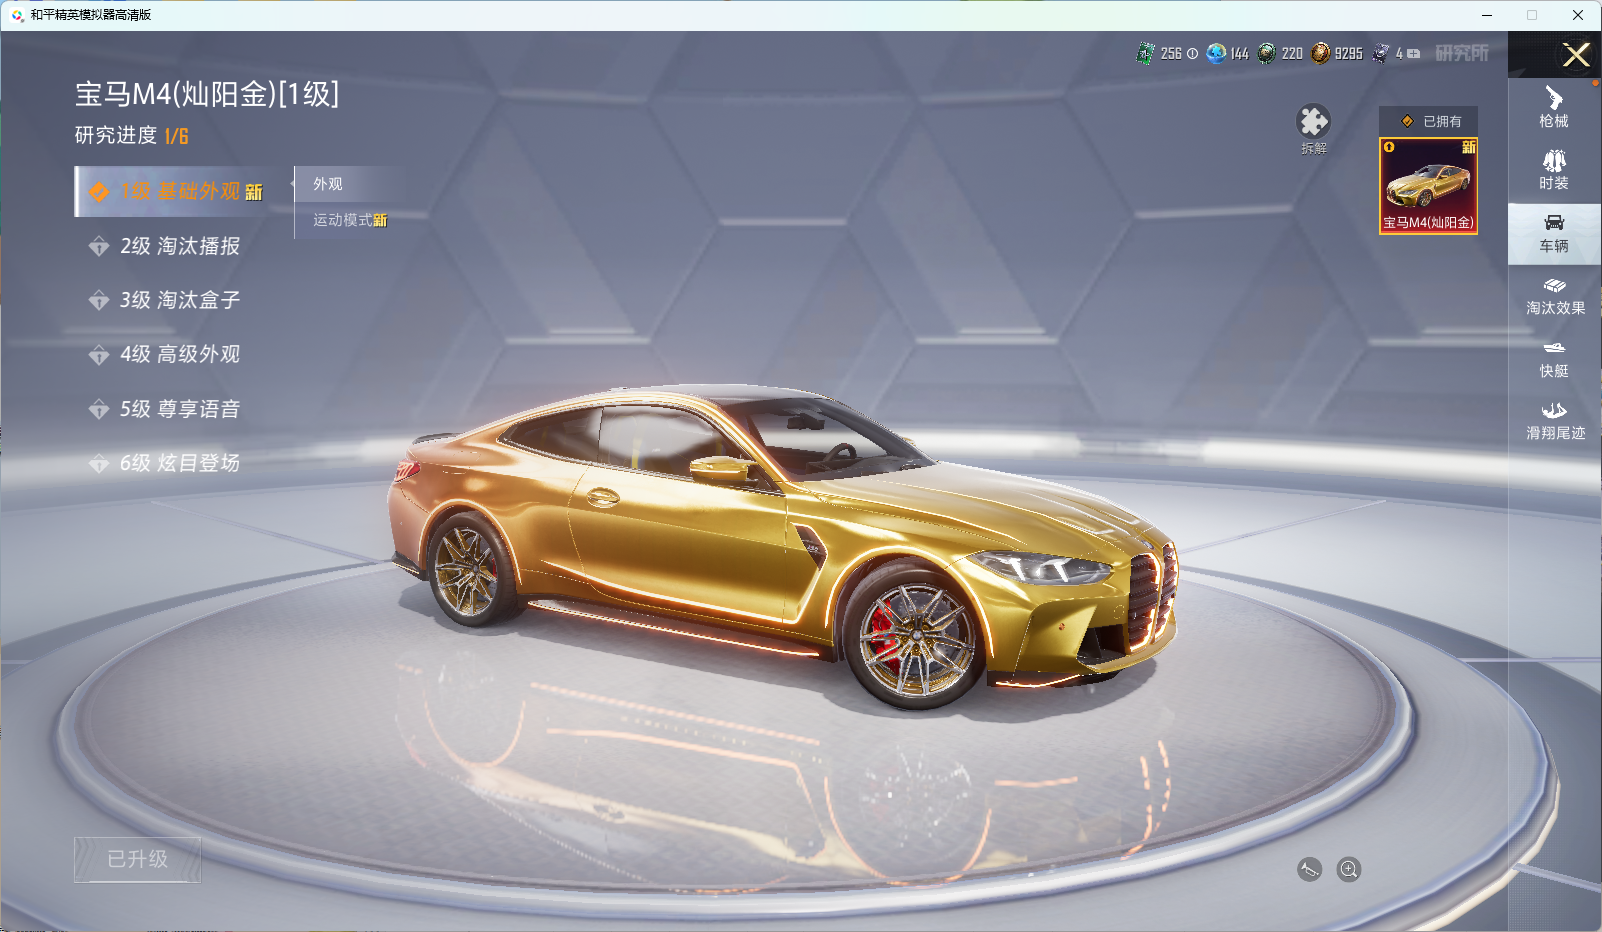The width and height of the screenshot is (1602, 932).
Task: Open the 滑翔尾迹 glide trail category
Action: tap(1554, 421)
